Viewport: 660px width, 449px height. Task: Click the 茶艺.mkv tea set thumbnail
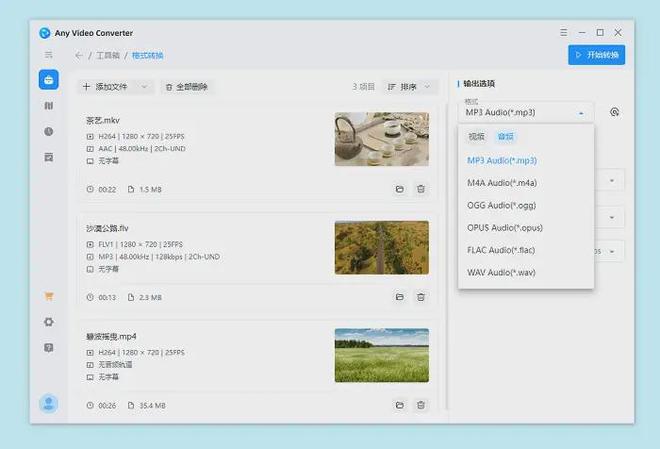click(381, 139)
